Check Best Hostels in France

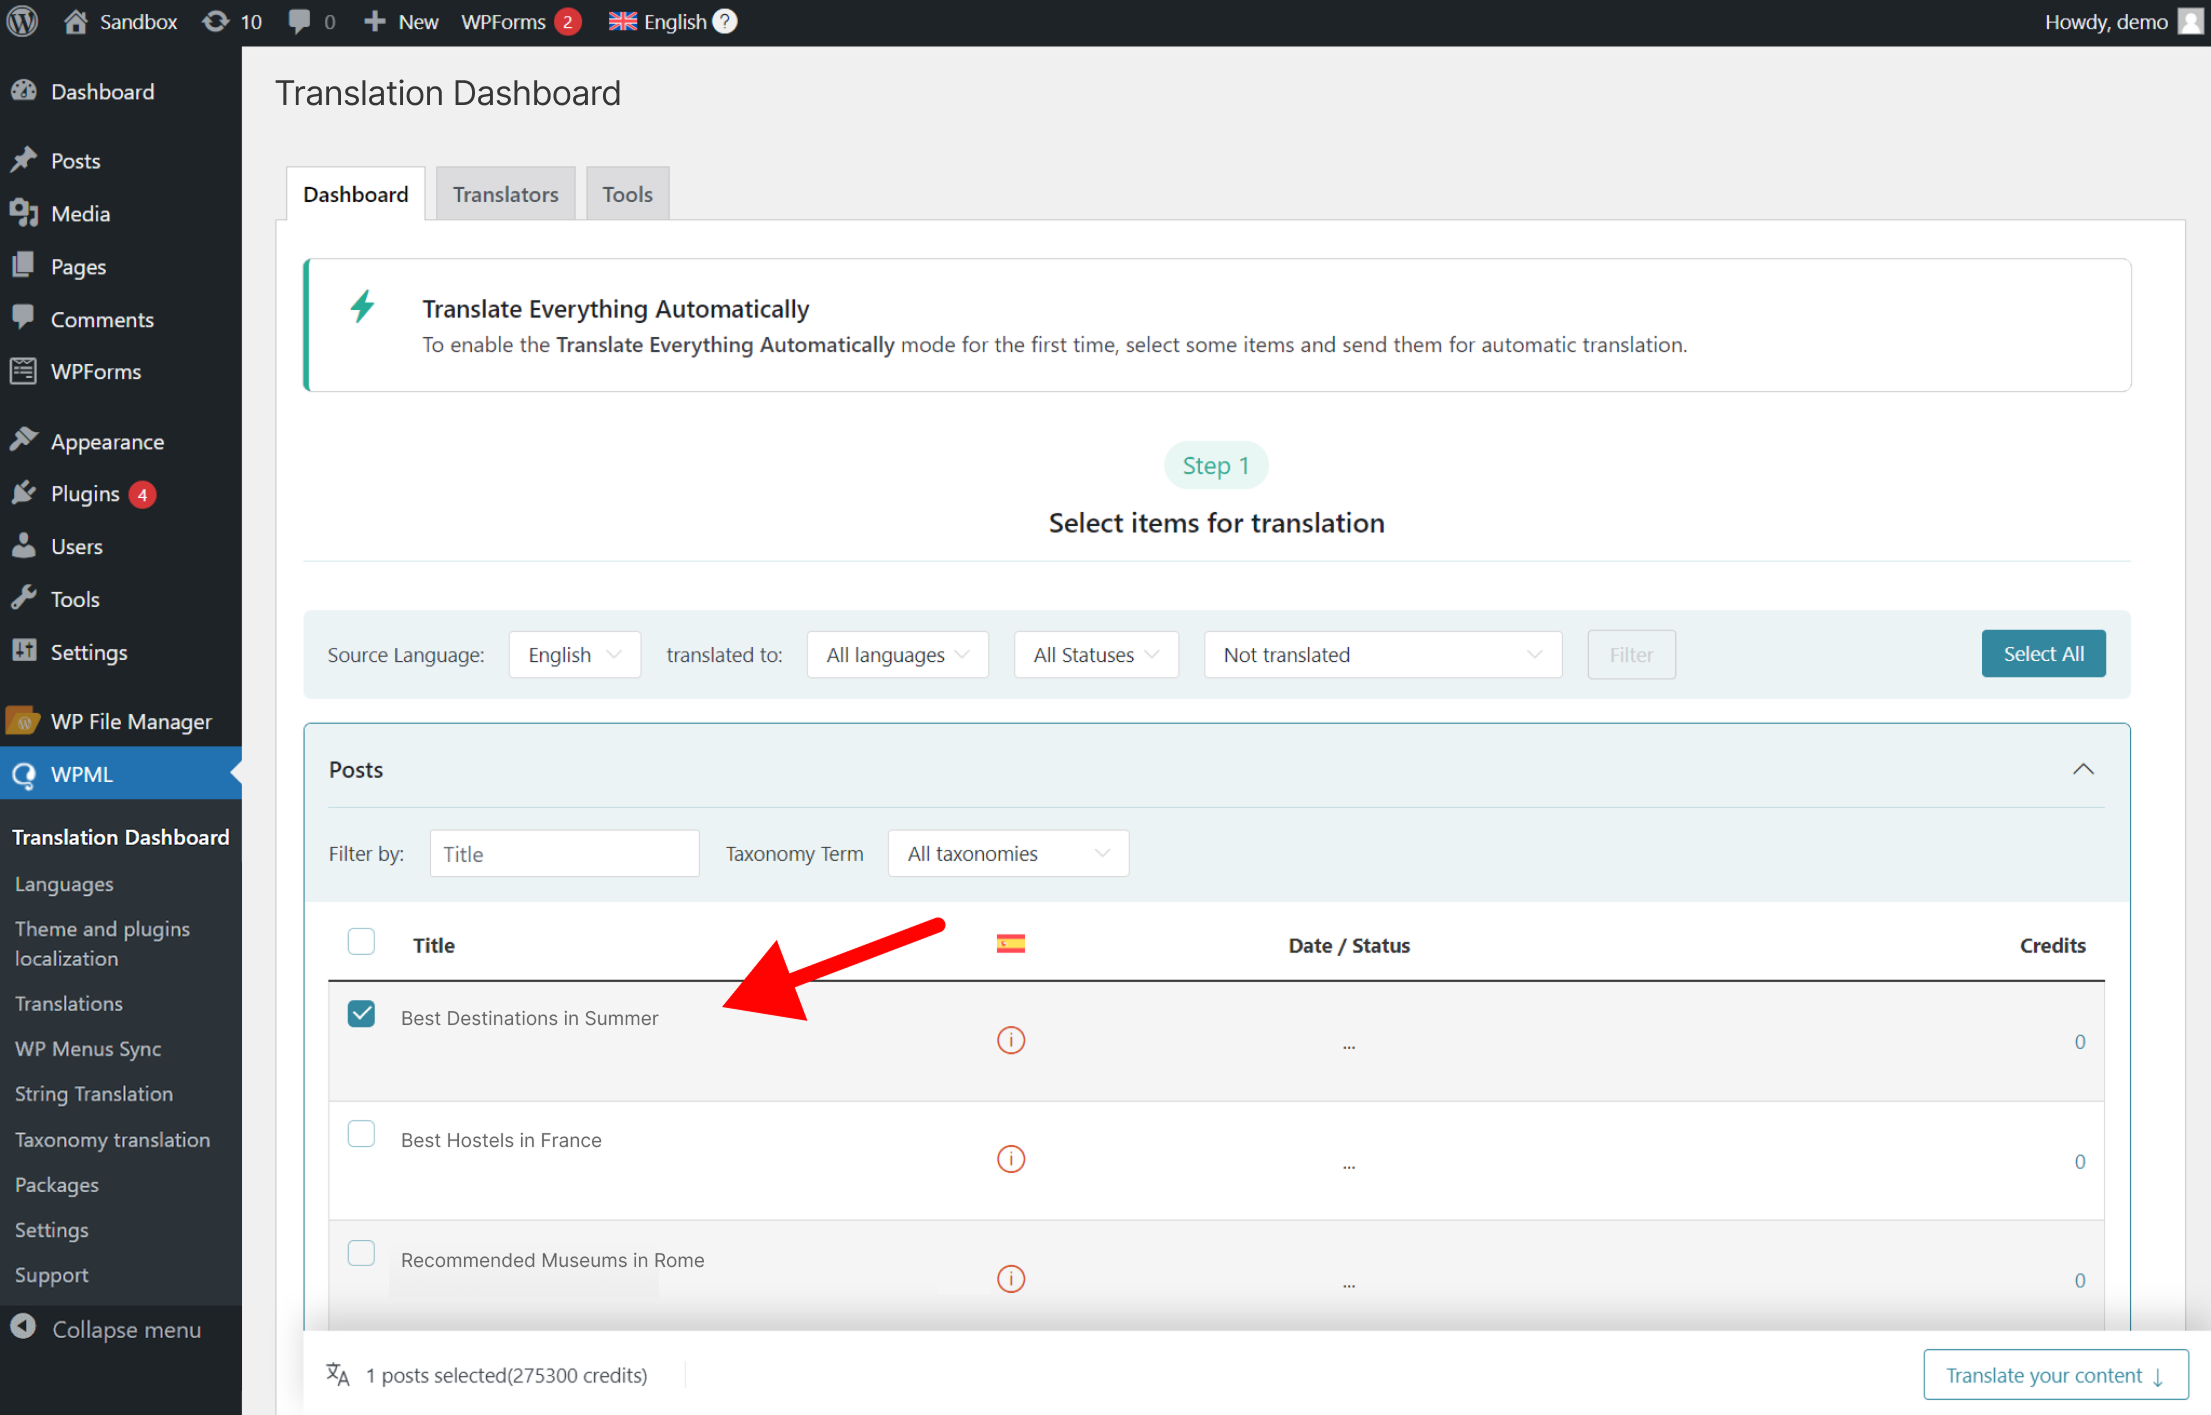coord(361,1134)
